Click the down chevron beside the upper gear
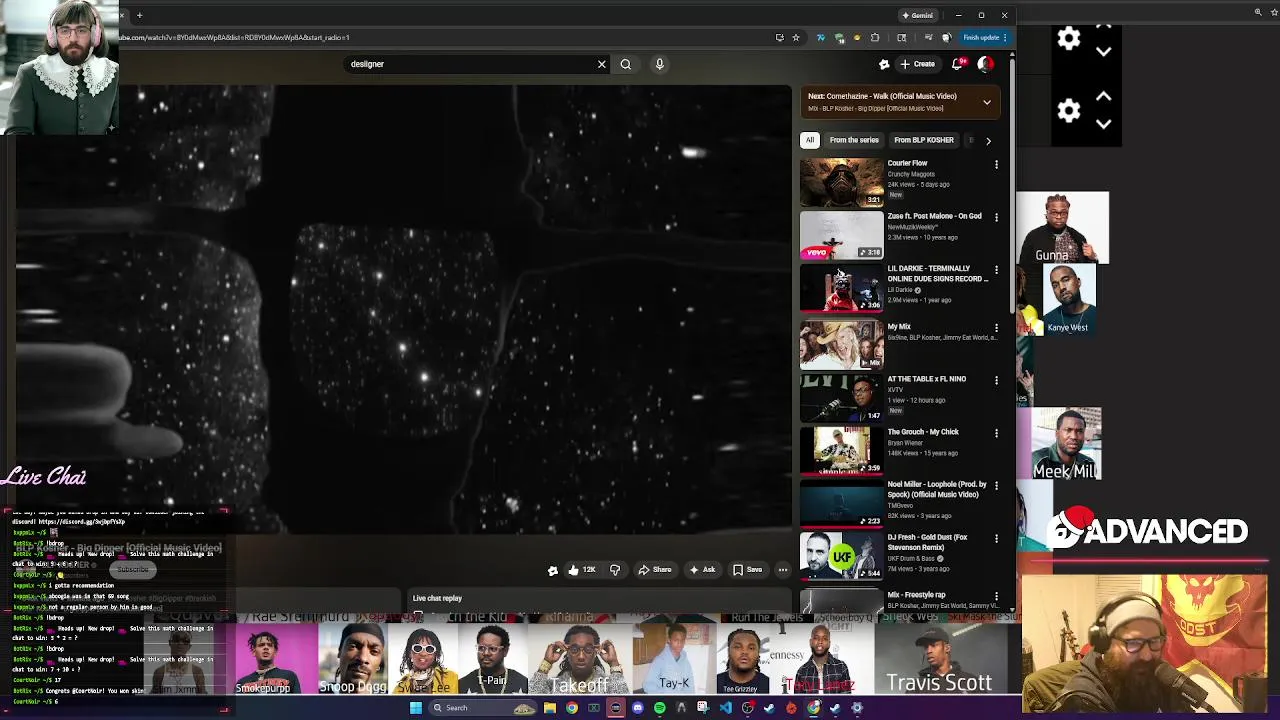 point(1103,52)
